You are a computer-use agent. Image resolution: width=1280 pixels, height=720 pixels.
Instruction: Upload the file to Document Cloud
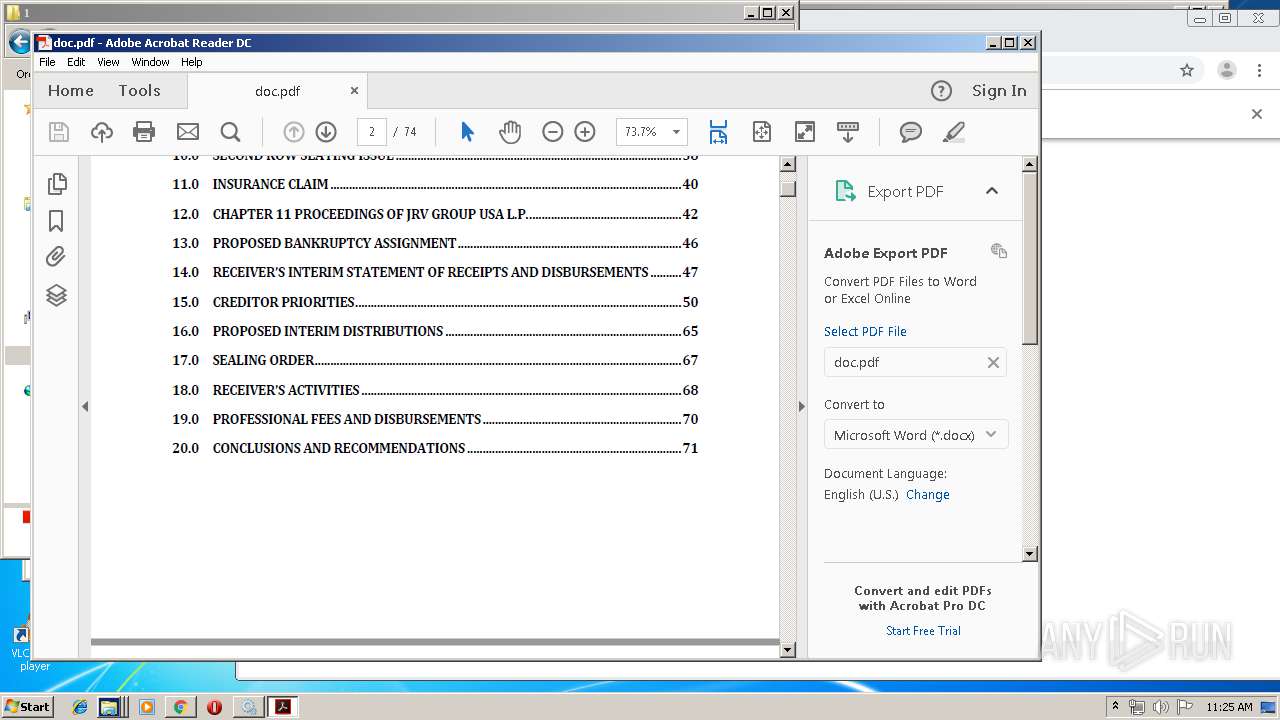coord(102,132)
